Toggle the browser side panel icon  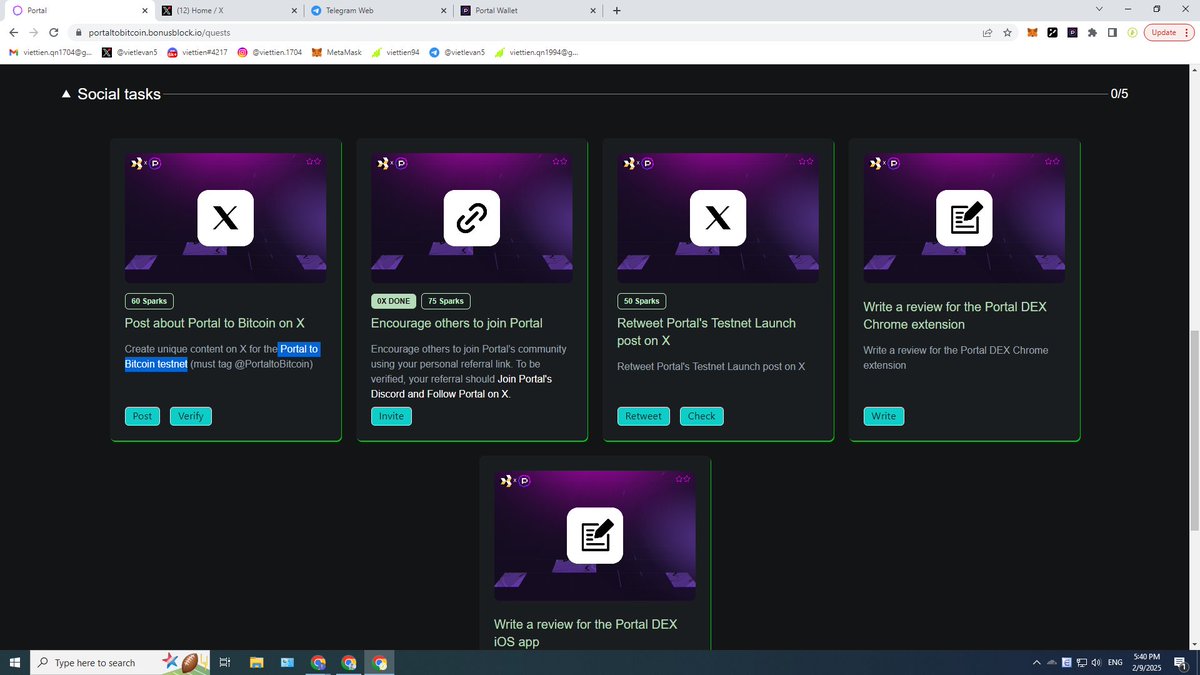[1113, 32]
